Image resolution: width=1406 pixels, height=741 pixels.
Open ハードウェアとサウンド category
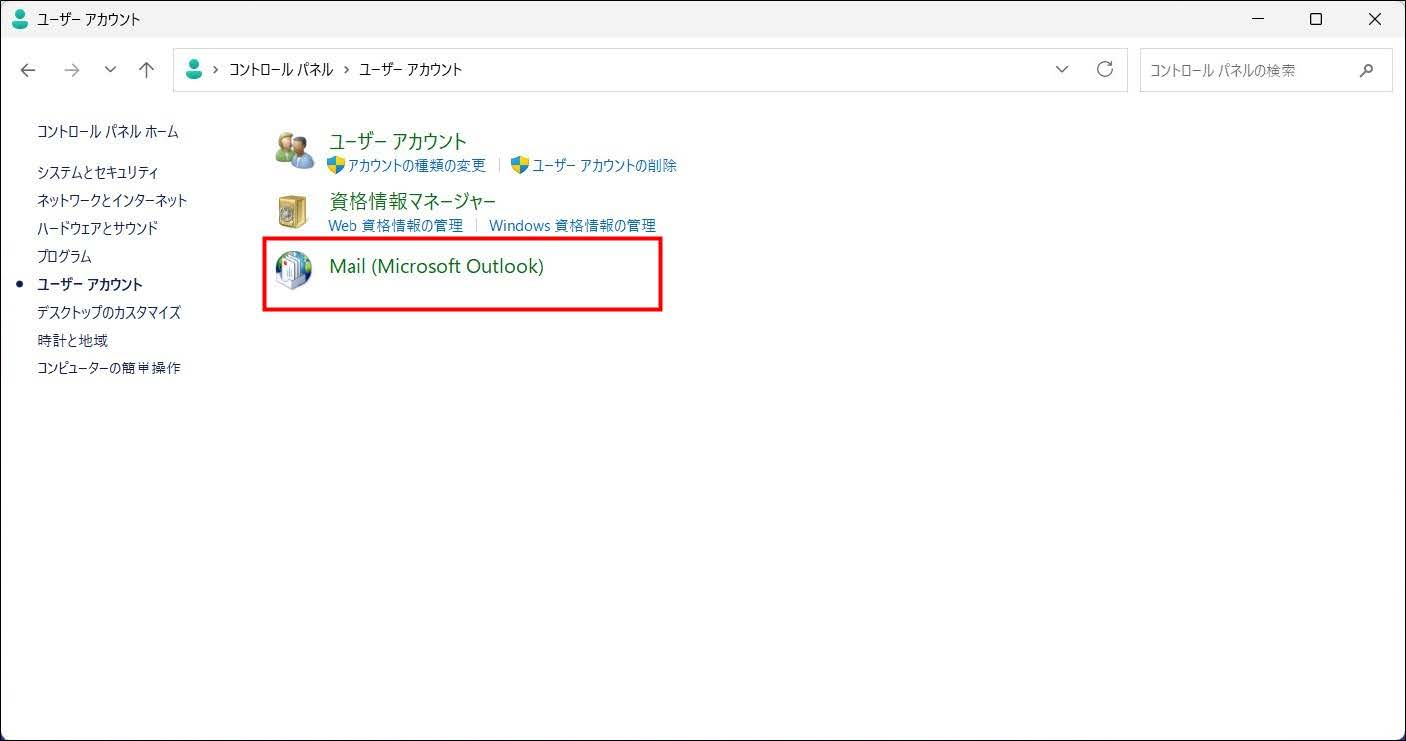[x=98, y=229]
